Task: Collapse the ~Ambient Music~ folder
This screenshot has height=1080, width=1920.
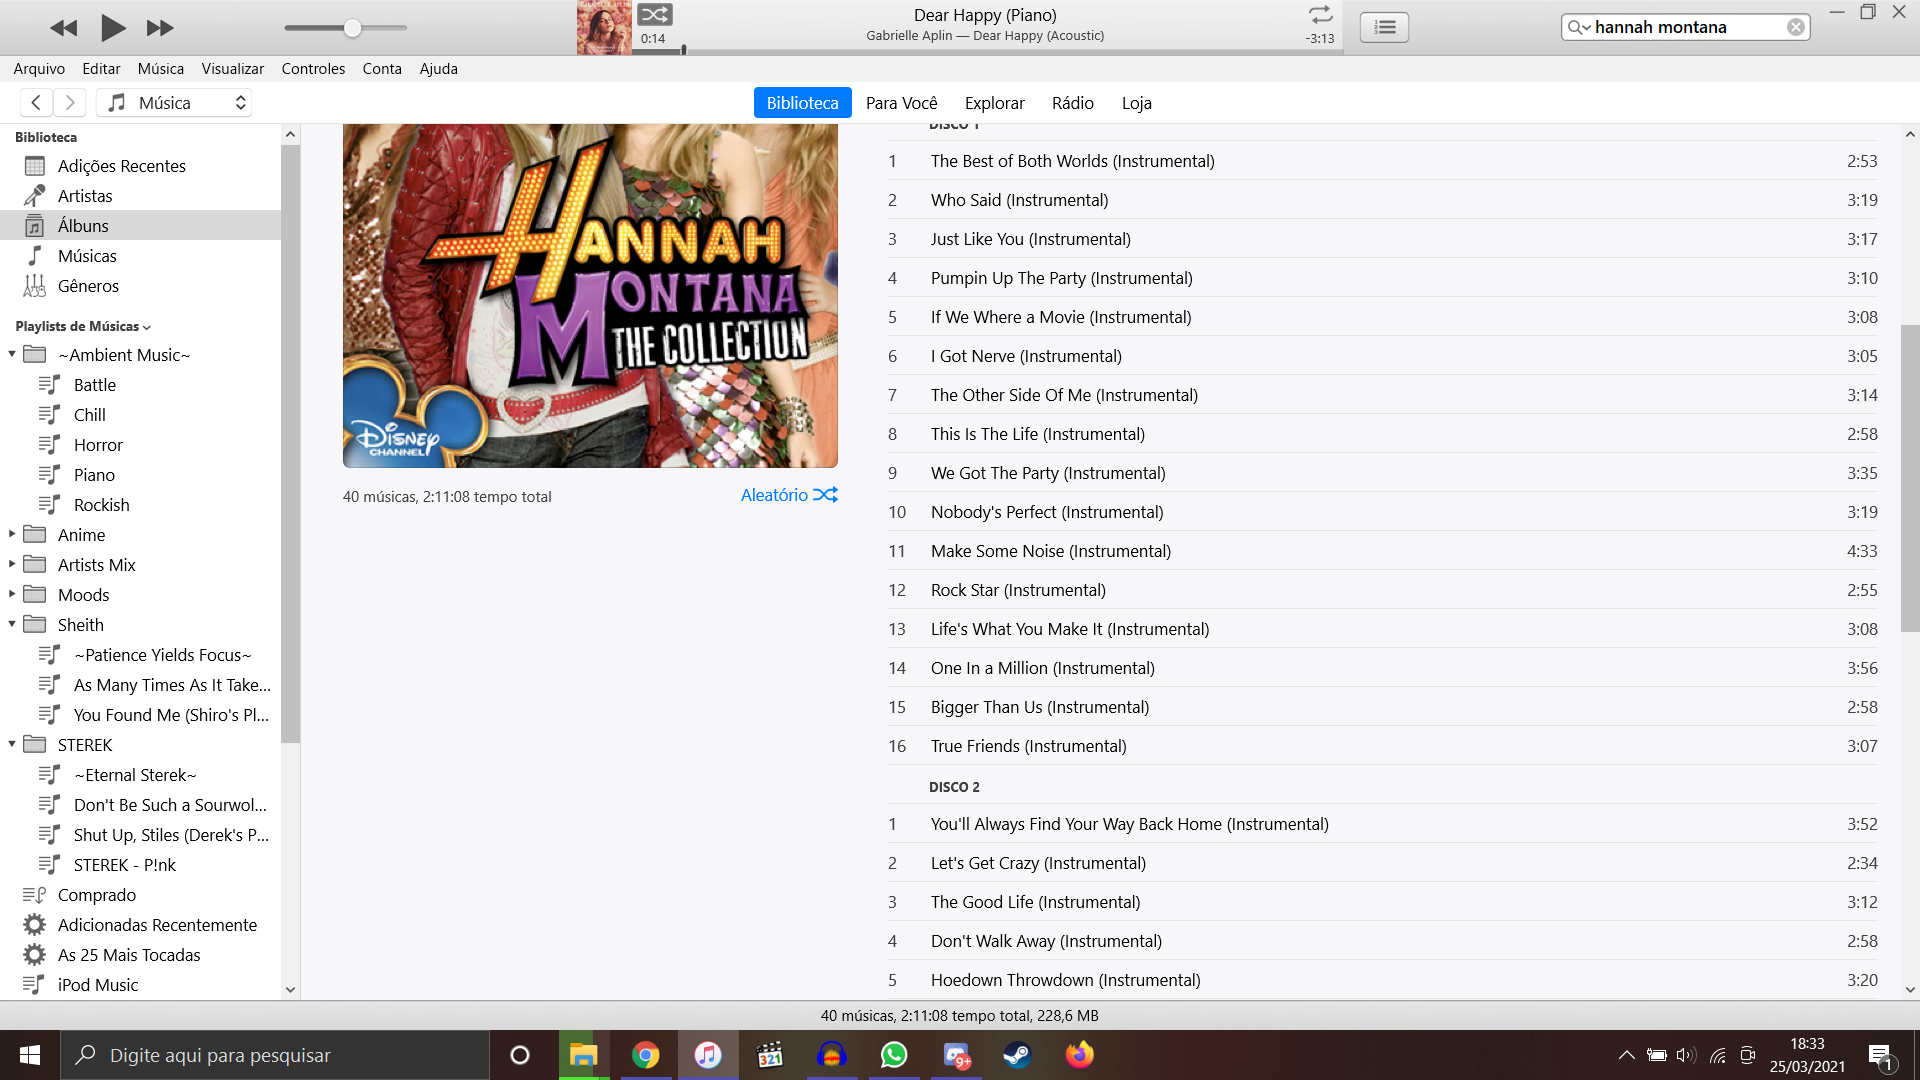Action: 12,354
